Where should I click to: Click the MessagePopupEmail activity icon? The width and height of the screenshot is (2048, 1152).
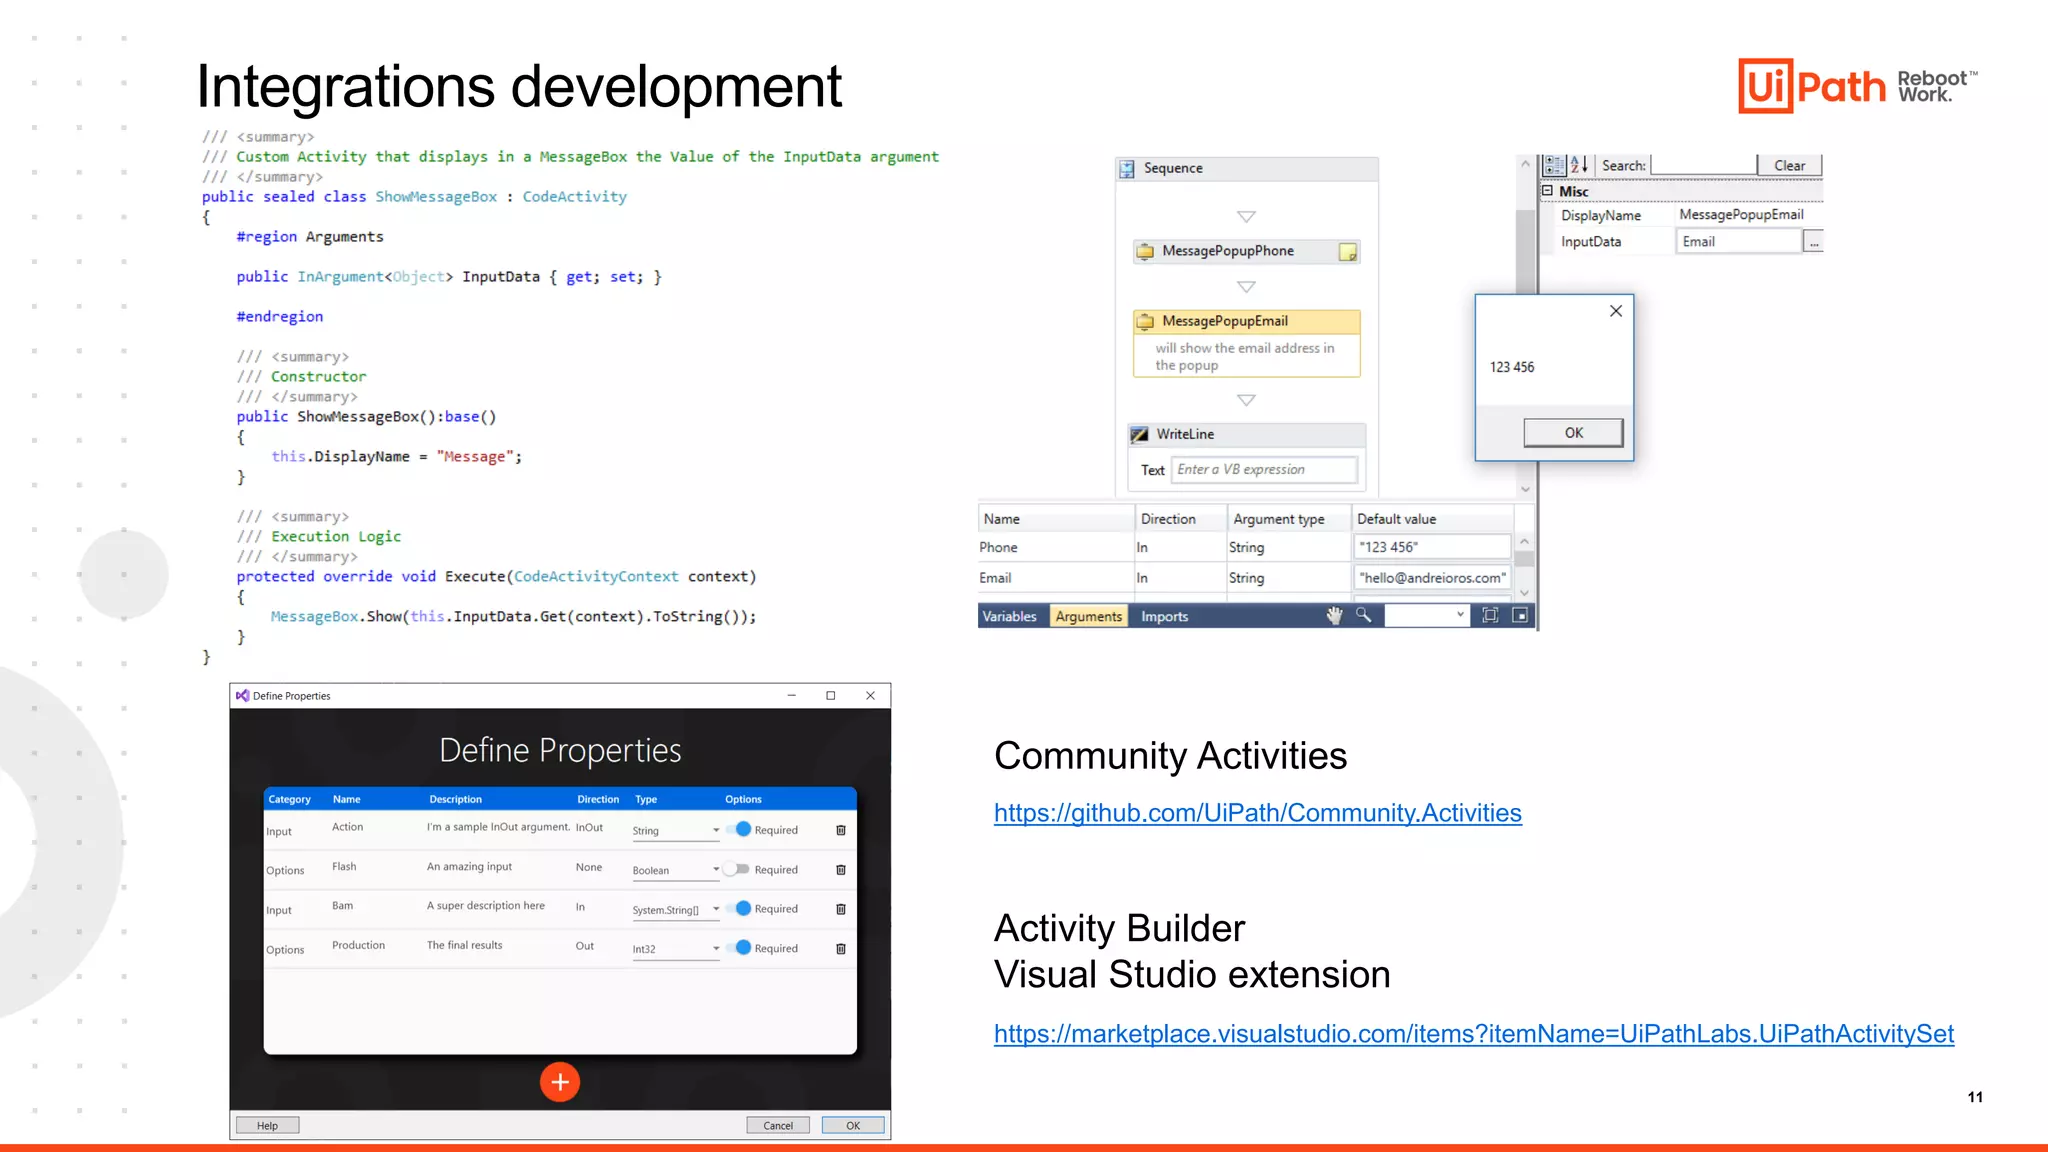point(1145,322)
